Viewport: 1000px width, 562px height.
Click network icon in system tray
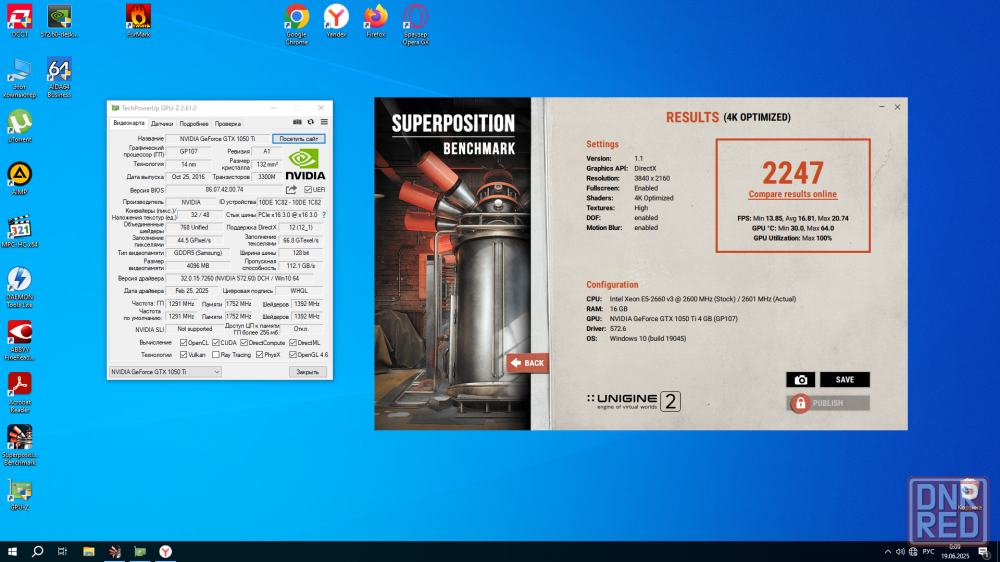point(913,552)
